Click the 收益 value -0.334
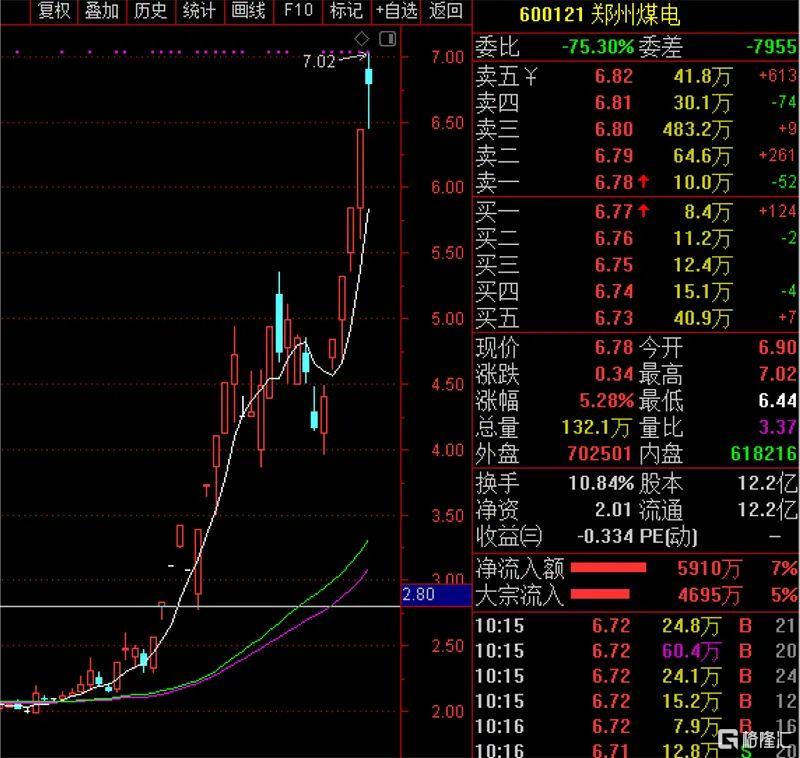 (605, 537)
